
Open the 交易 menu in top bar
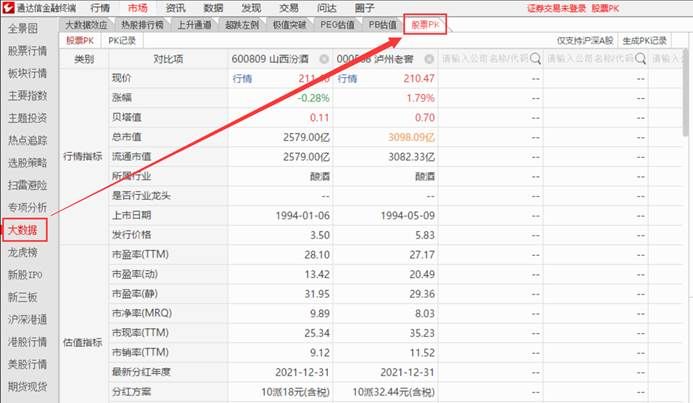pos(288,7)
